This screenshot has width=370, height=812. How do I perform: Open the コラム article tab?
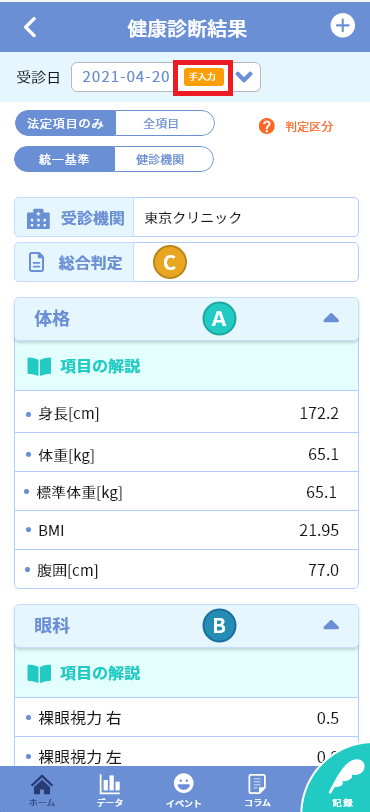point(258,791)
